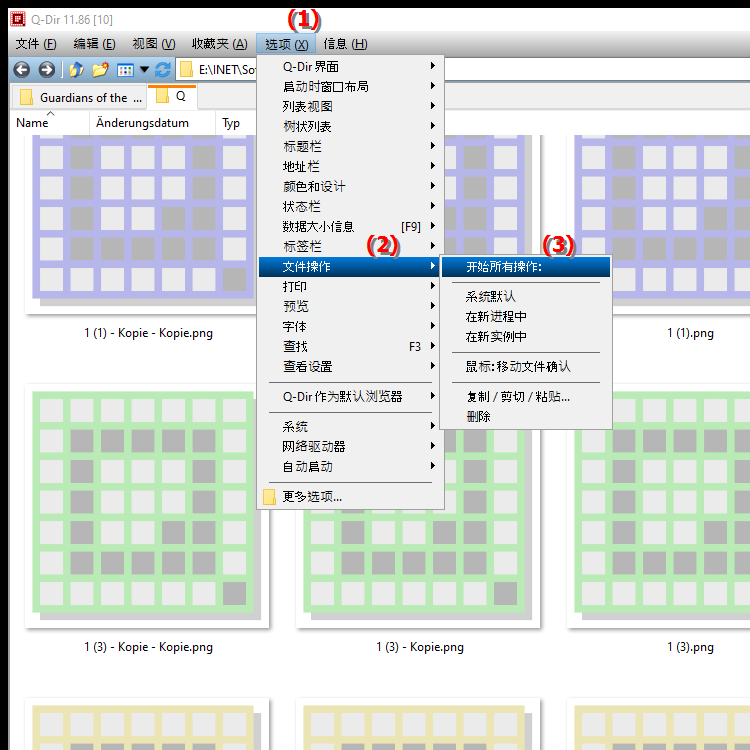Expand the 标题栏 submenu

tap(350, 146)
